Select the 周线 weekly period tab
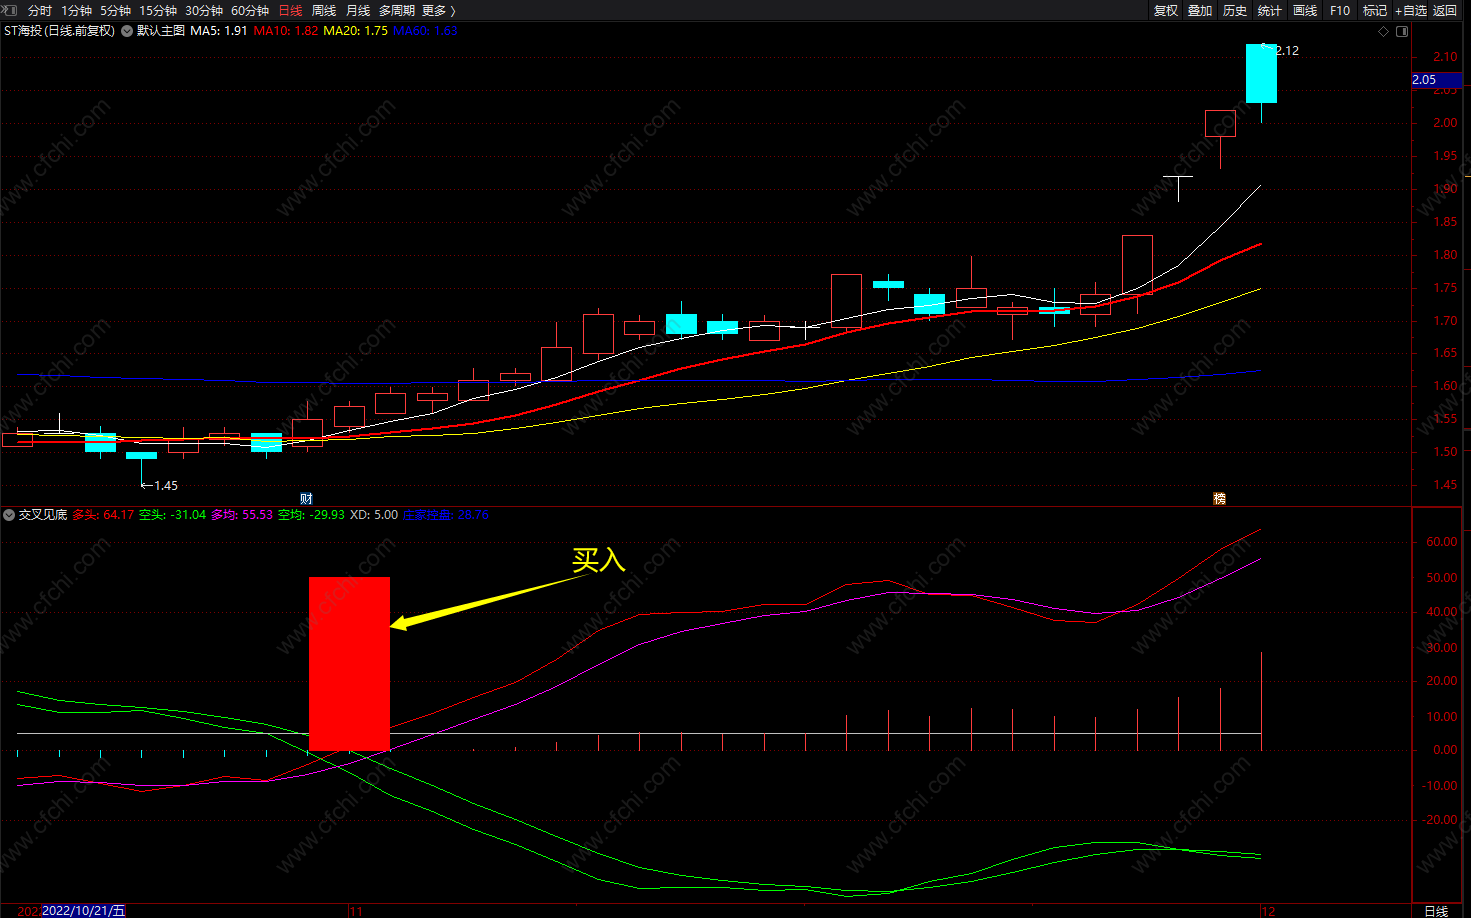The image size is (1471, 918). click(x=324, y=10)
